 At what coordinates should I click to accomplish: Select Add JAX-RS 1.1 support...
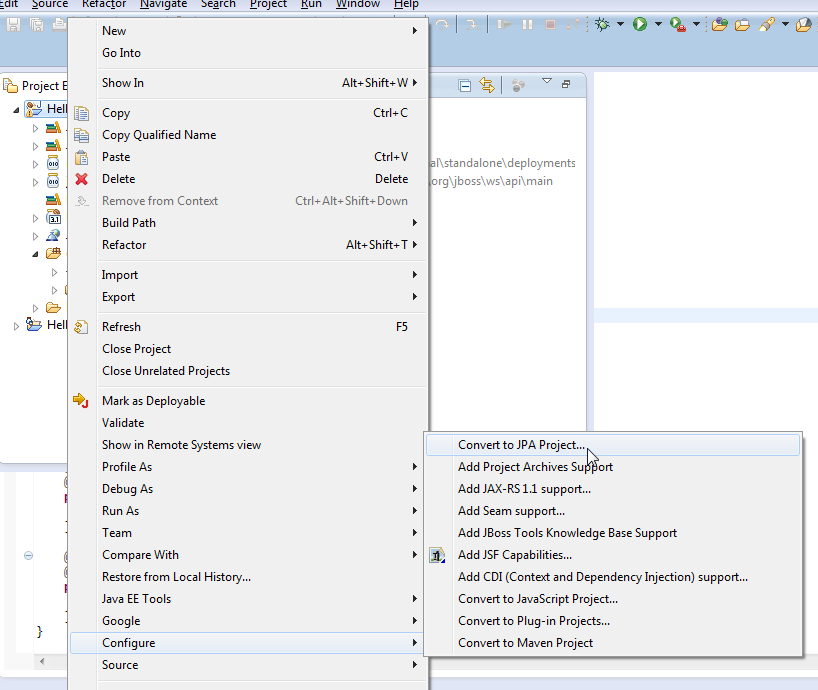pyautogui.click(x=524, y=489)
